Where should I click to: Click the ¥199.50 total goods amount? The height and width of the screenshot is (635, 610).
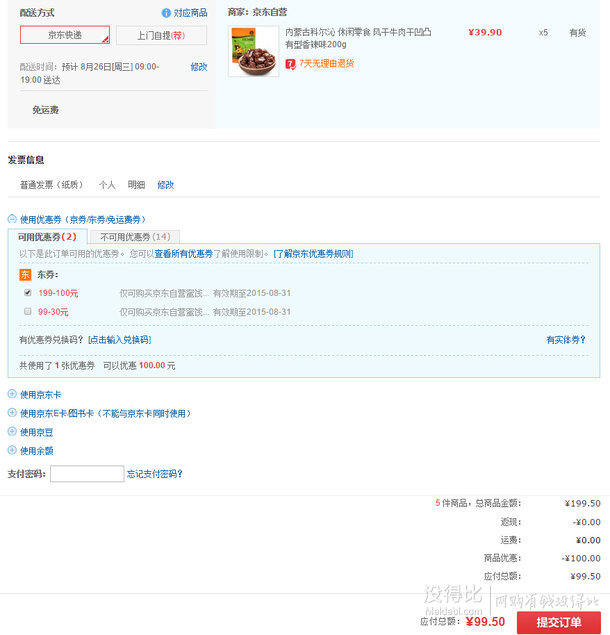point(583,503)
